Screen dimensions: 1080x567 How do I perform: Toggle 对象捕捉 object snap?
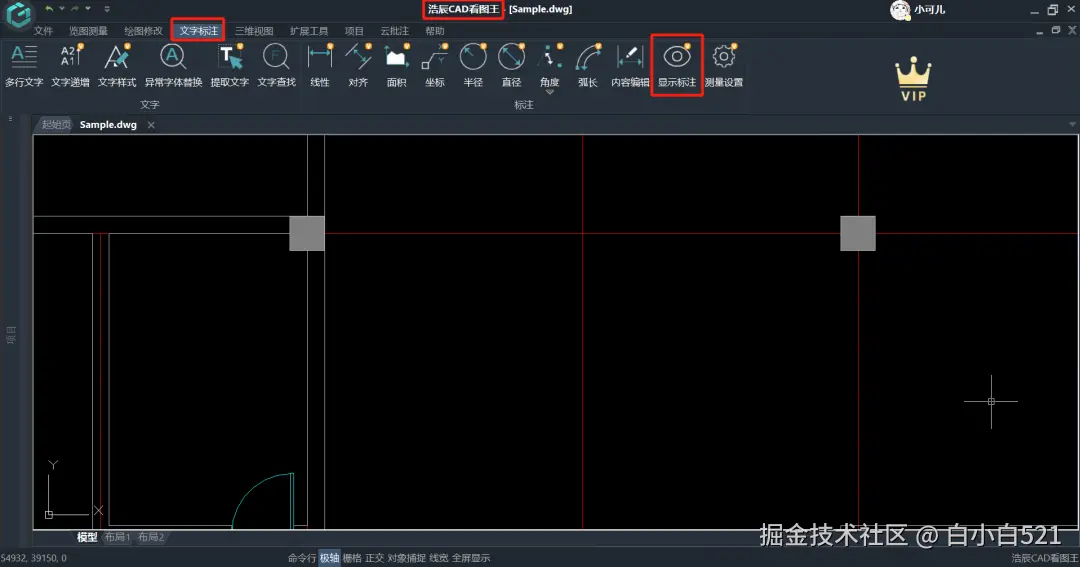pyautogui.click(x=406, y=558)
